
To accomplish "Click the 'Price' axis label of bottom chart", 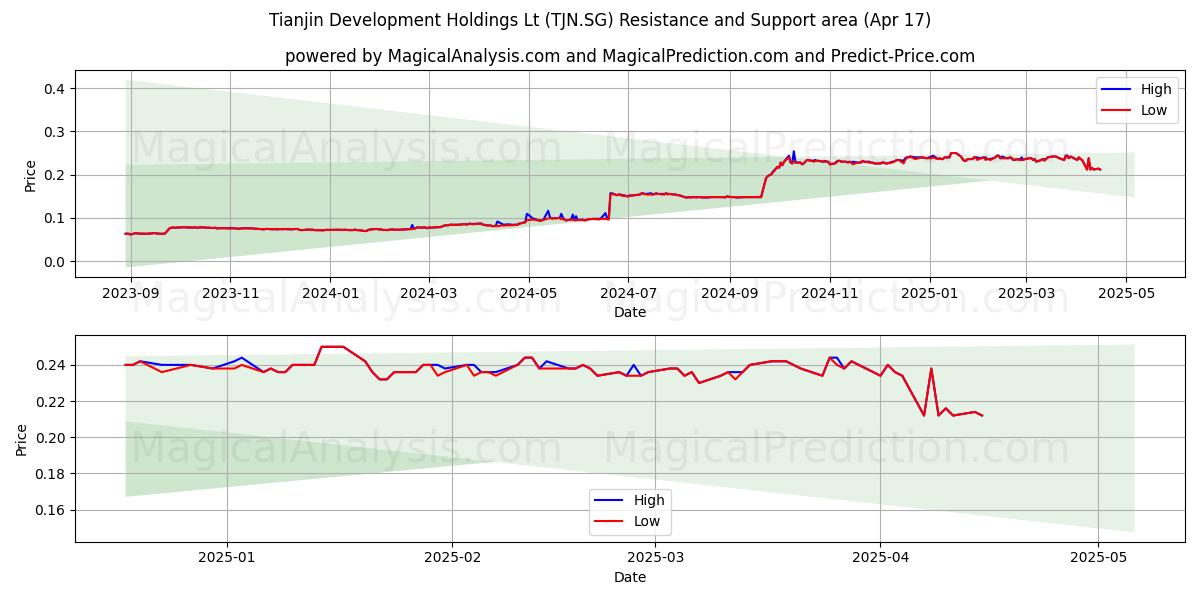I will point(22,440).
